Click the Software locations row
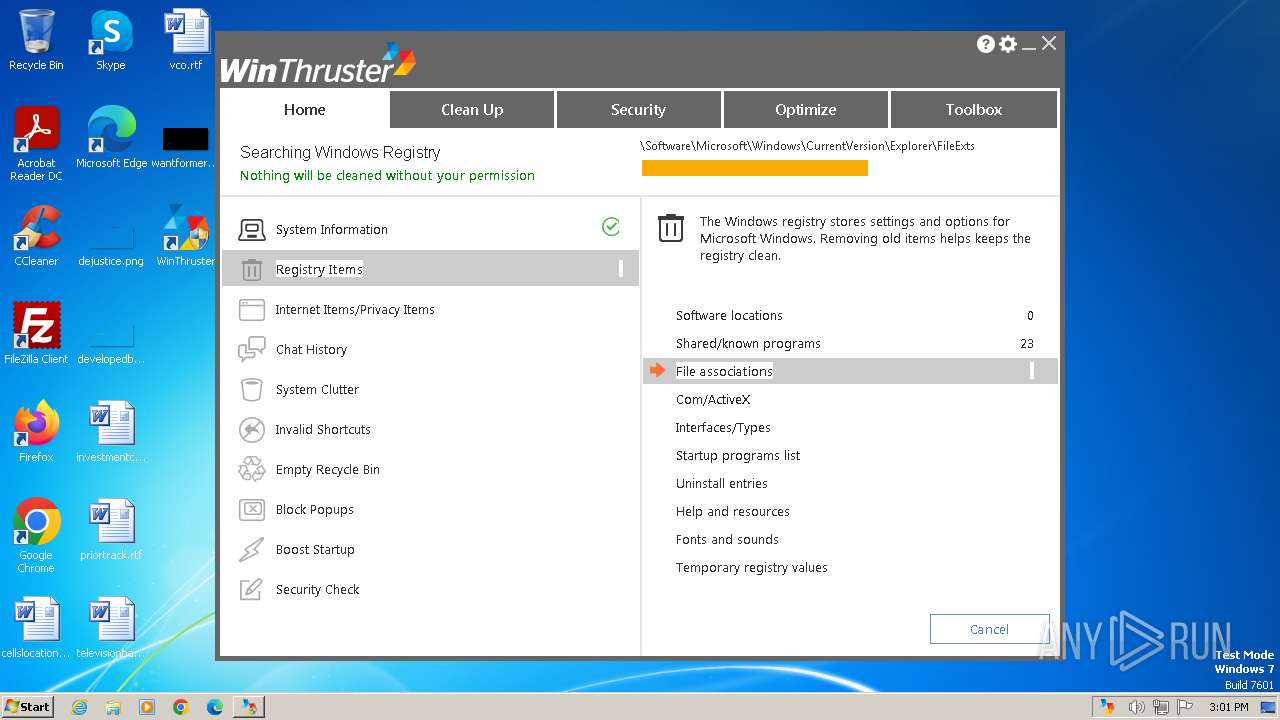1280x720 pixels. (x=850, y=315)
